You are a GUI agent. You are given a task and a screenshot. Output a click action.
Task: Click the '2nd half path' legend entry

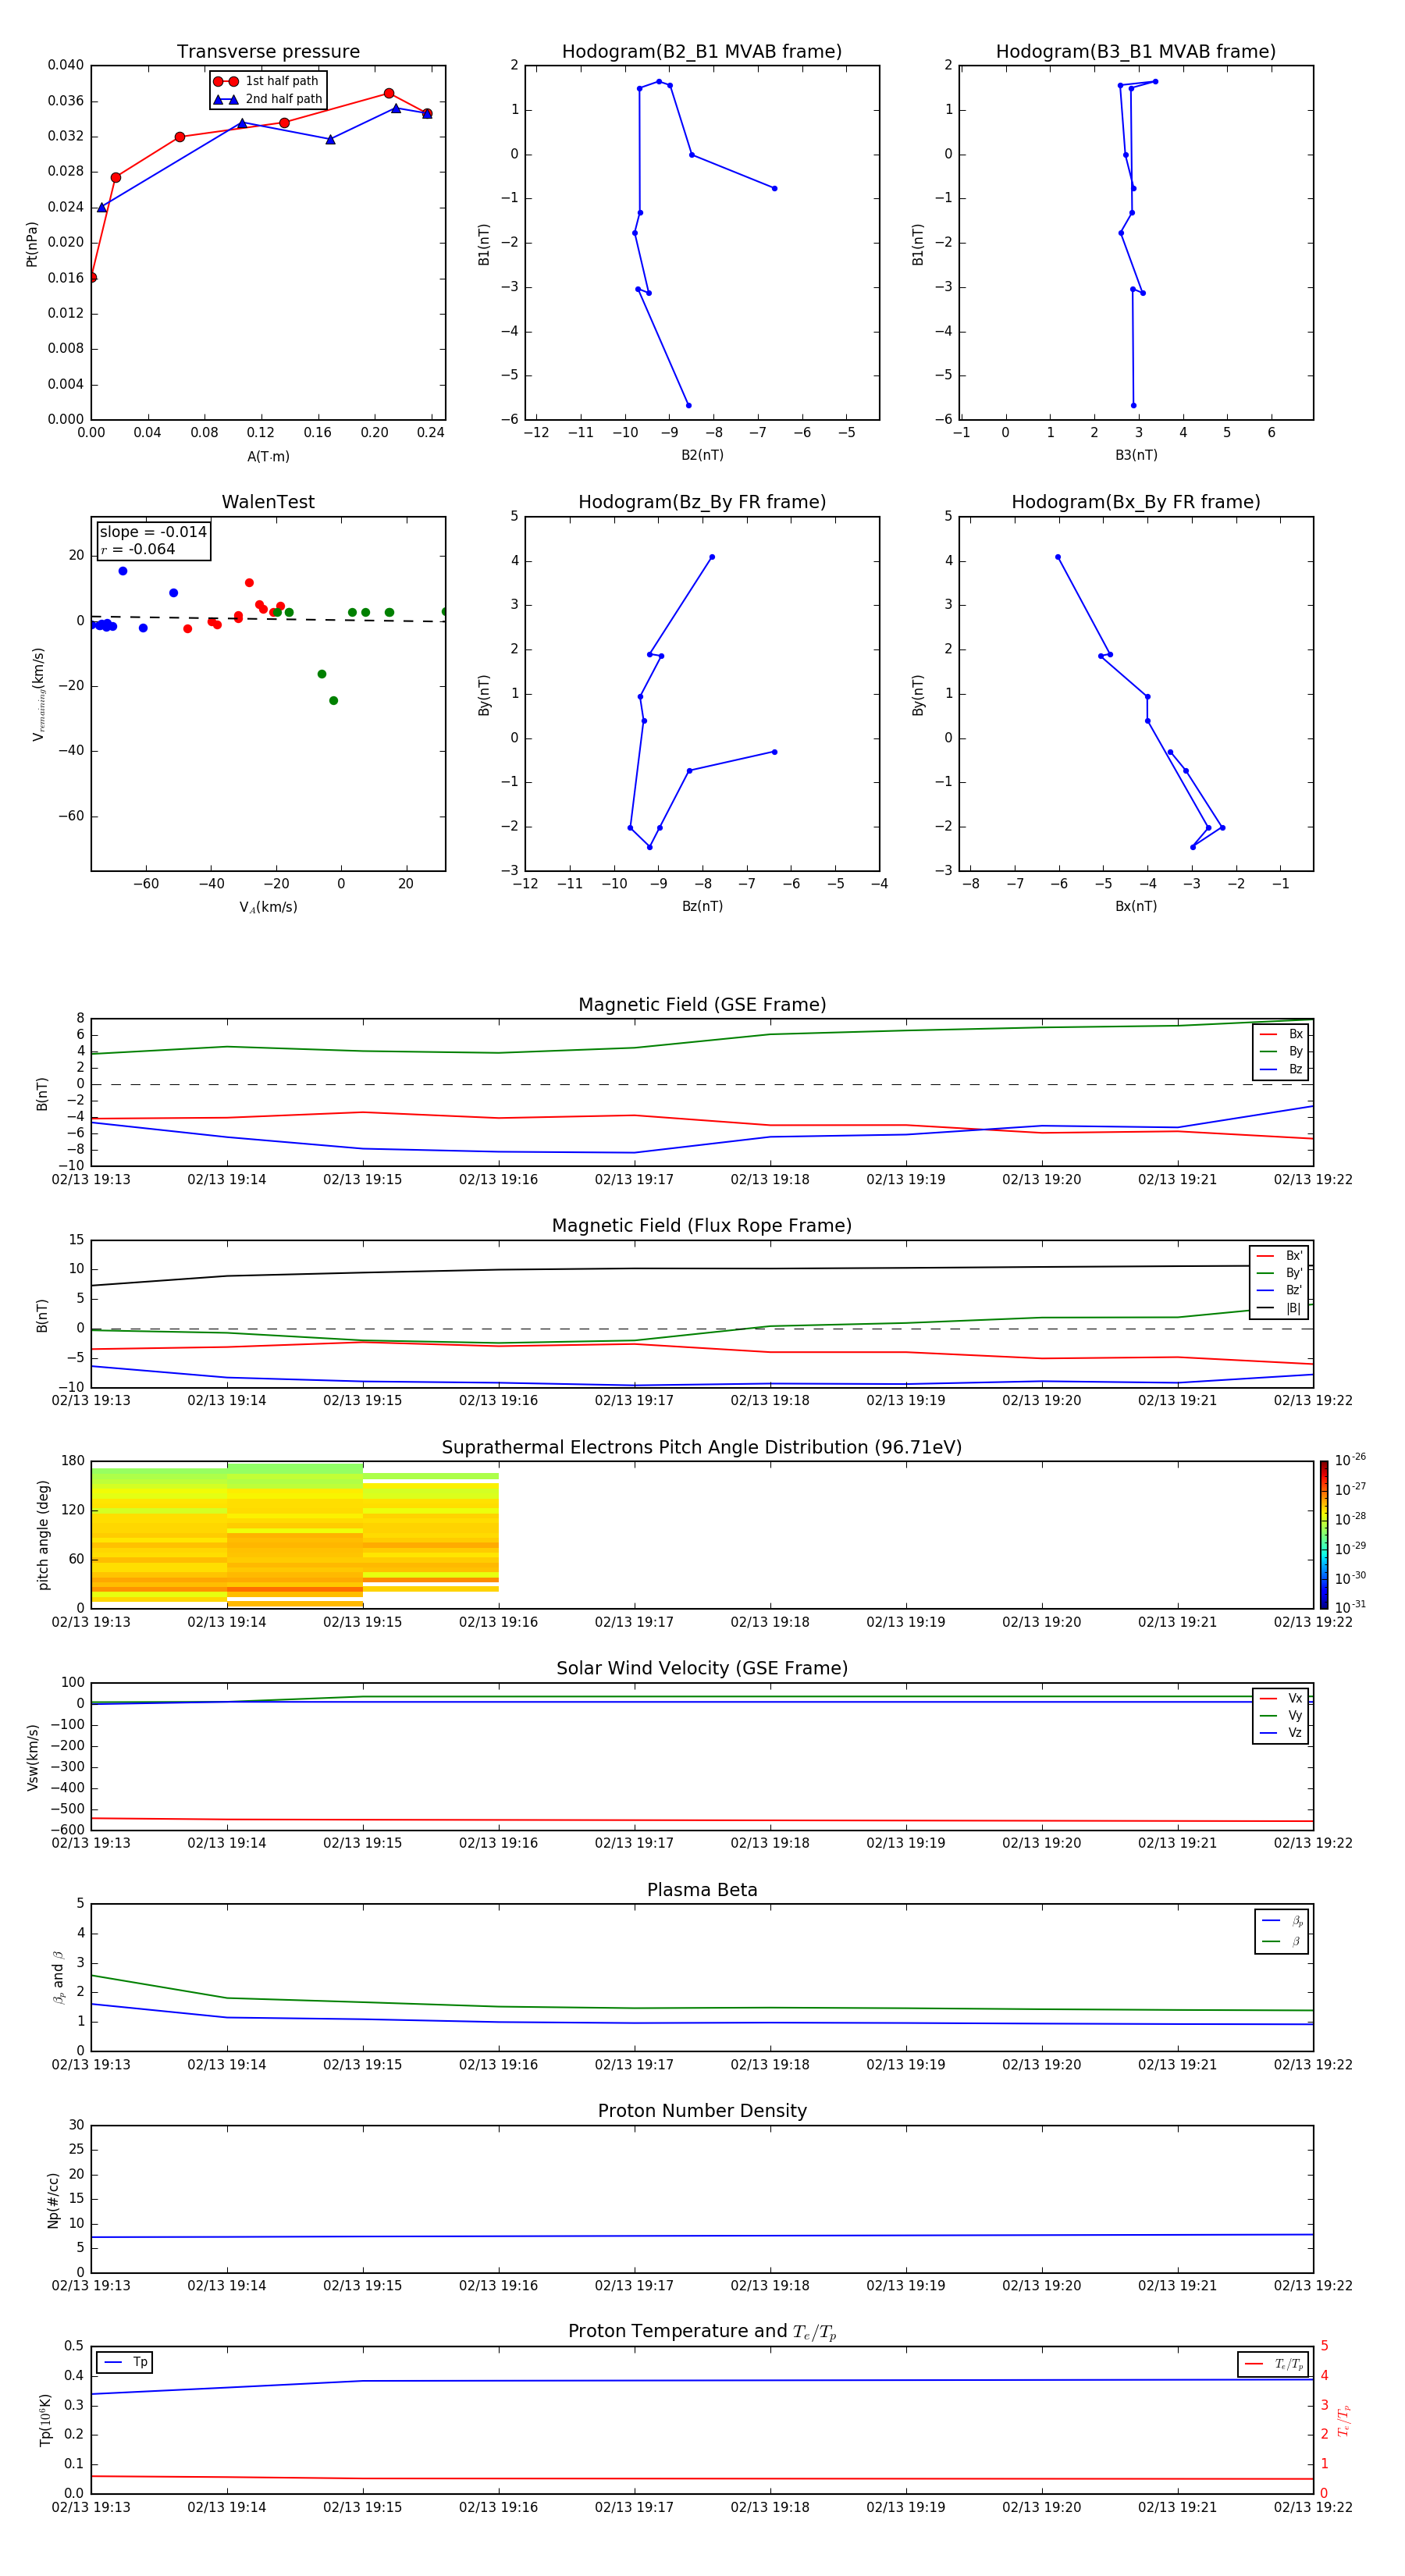click(268, 99)
